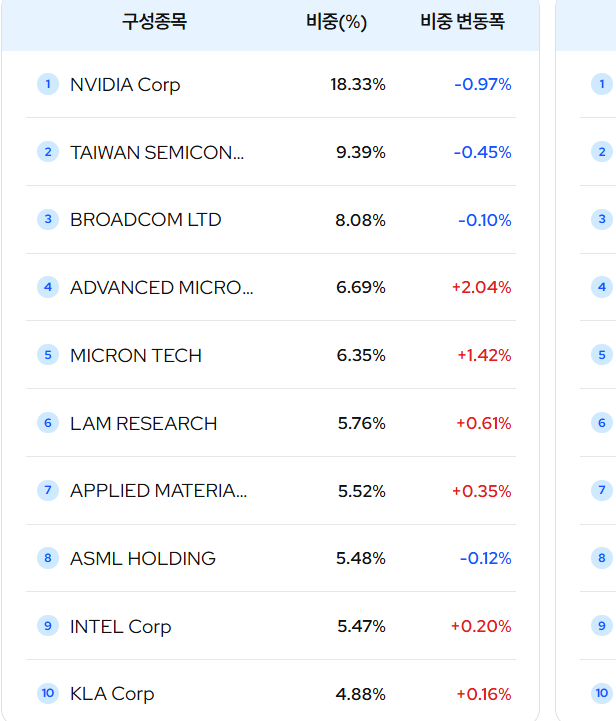Click the 구성종목 column header

pos(154,22)
